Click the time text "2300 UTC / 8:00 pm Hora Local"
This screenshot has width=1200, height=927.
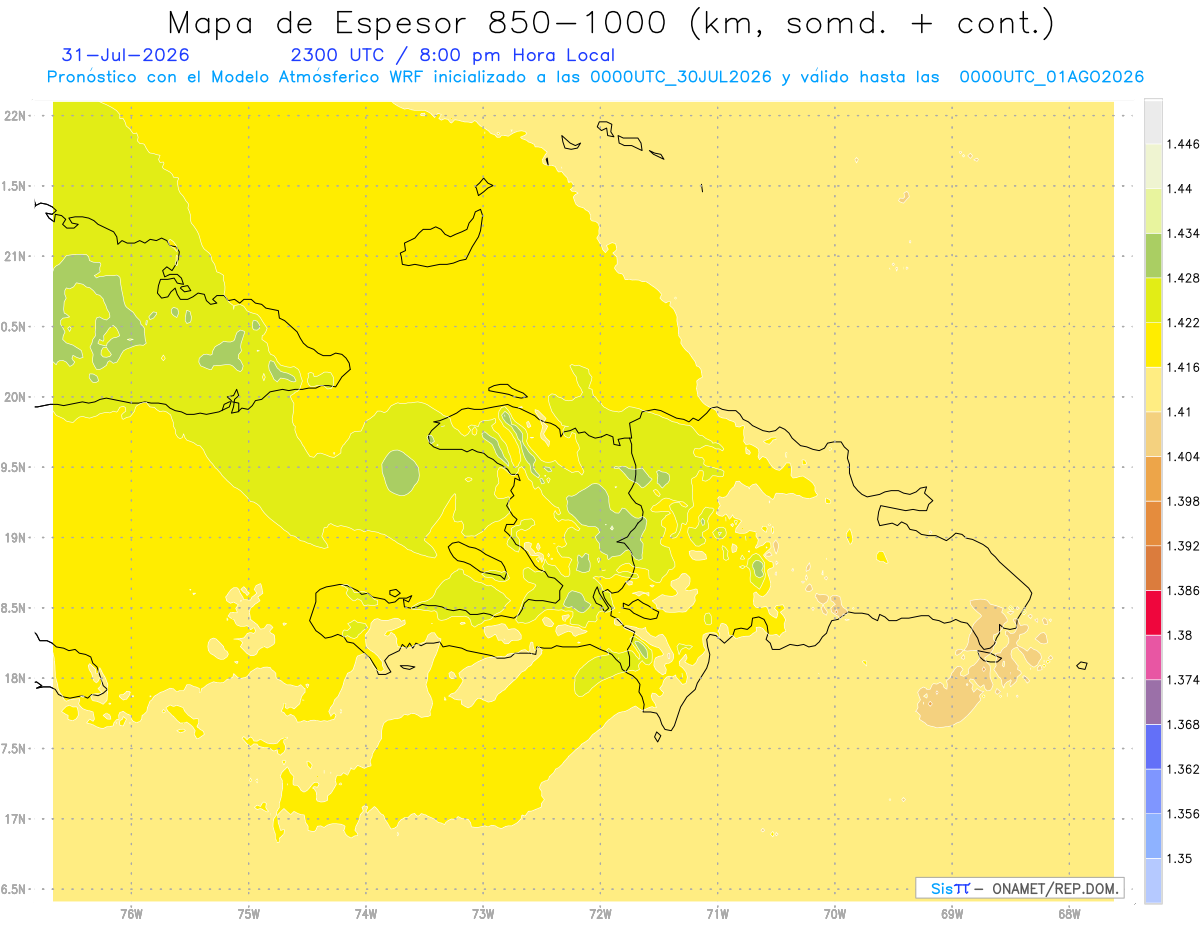coord(452,55)
